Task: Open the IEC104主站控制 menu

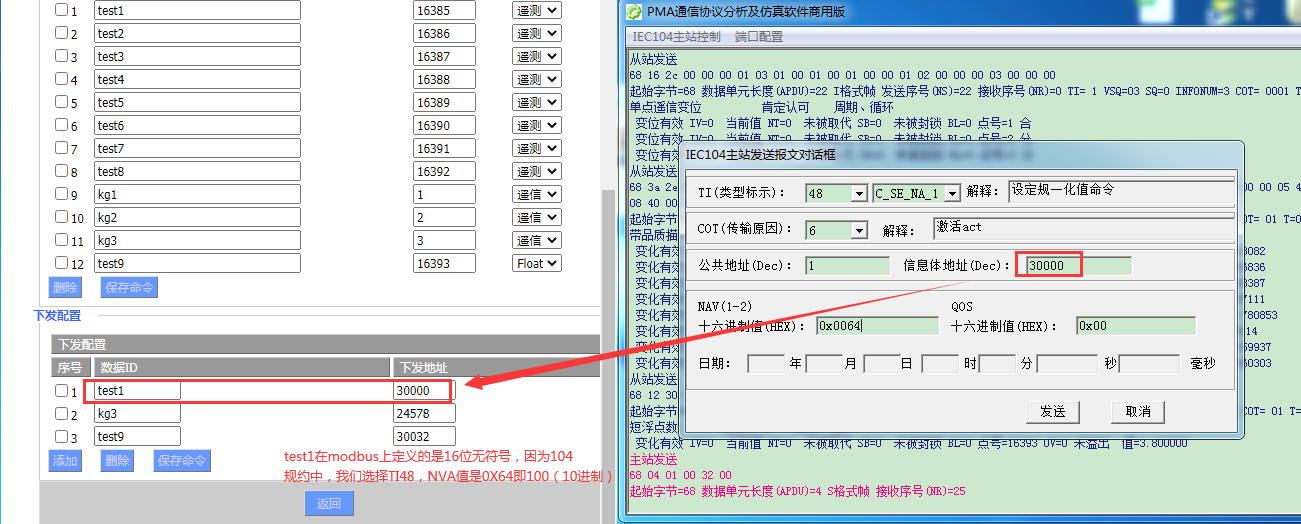Action: point(676,36)
